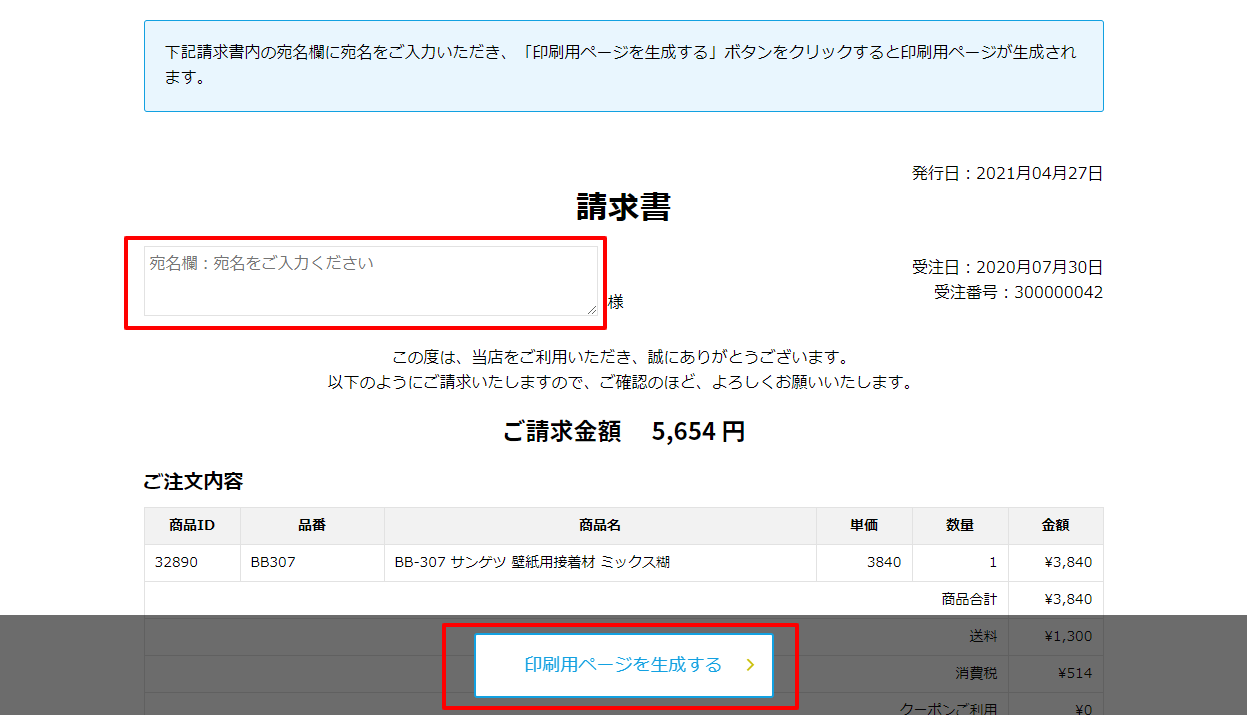This screenshot has width=1247, height=715.
Task: Click the ご注文内容 section heading
Action: tap(193, 481)
